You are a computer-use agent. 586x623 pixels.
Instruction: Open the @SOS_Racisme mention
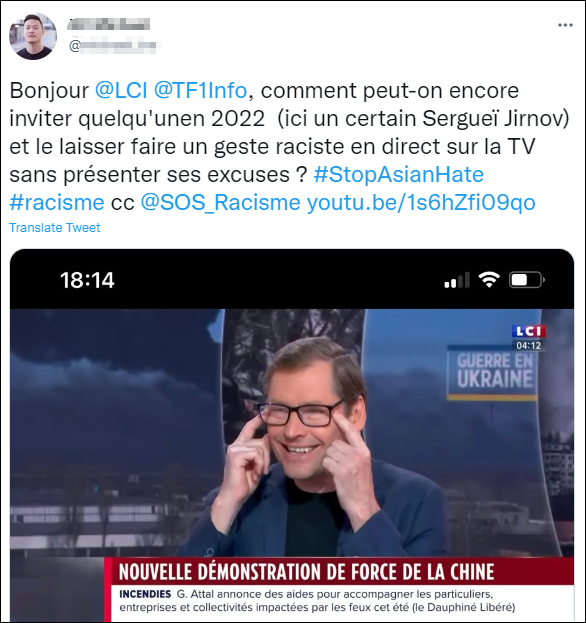(220, 203)
